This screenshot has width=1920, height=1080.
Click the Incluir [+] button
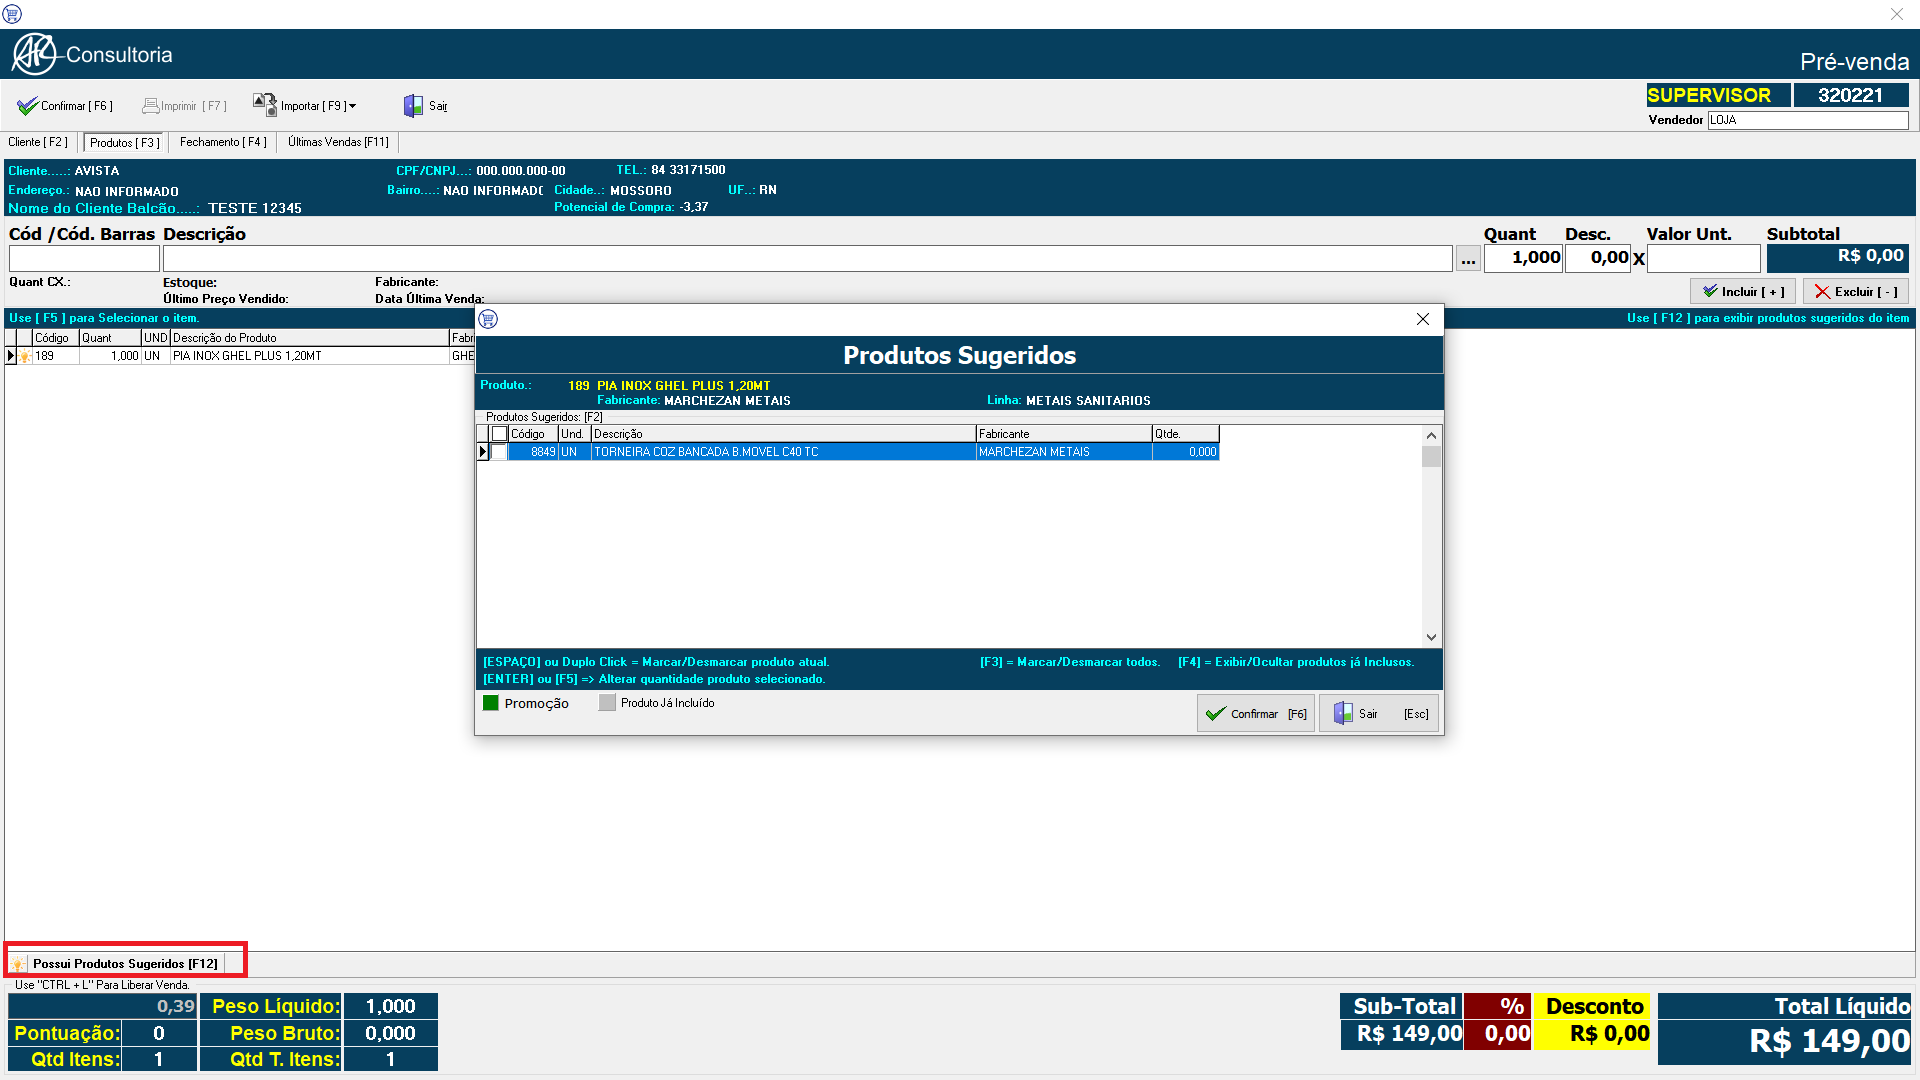1743,292
